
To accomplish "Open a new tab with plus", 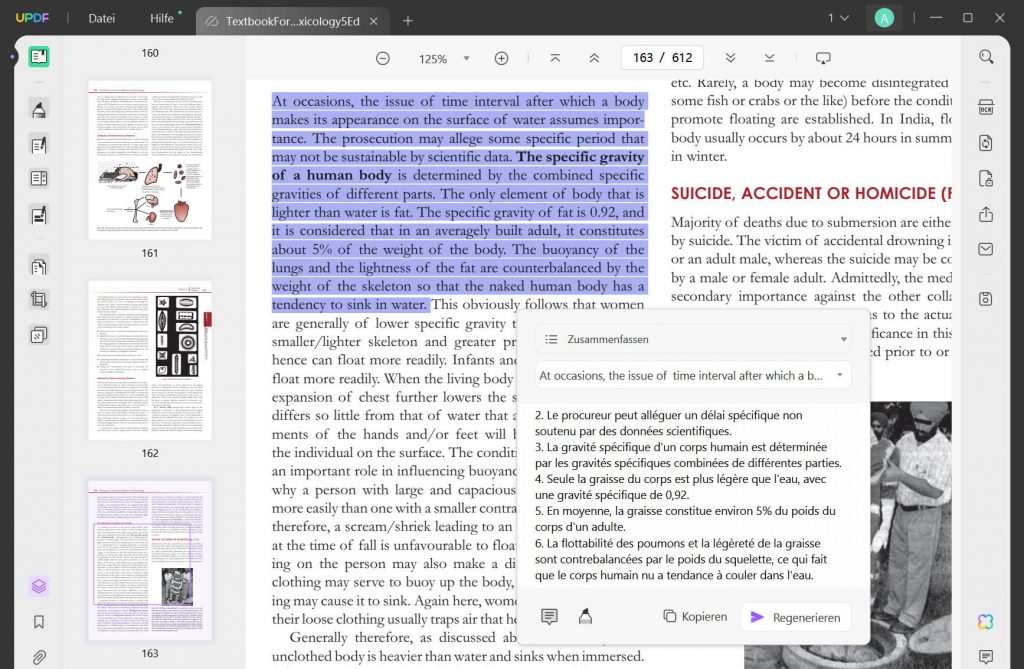I will tap(408, 21).
